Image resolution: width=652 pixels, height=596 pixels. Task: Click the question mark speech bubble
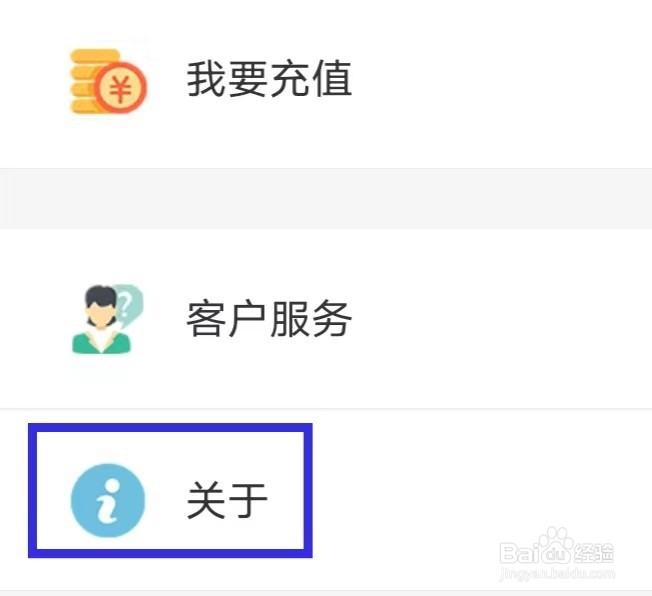pyautogui.click(x=128, y=304)
